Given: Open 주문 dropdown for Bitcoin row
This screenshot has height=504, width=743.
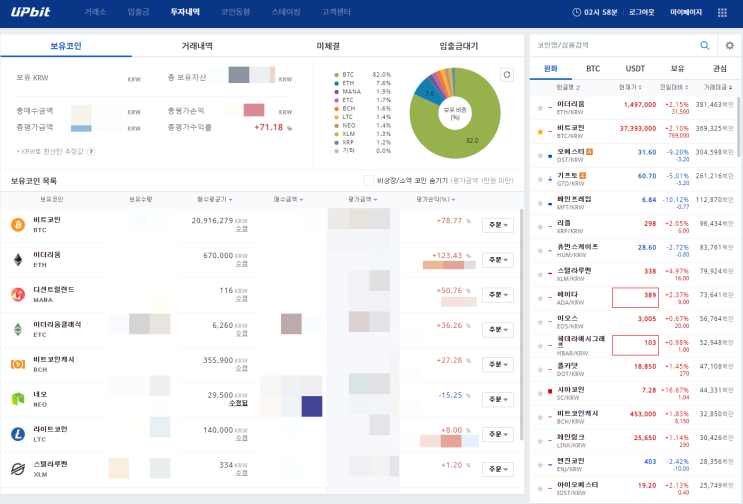Looking at the screenshot, I should click(498, 225).
